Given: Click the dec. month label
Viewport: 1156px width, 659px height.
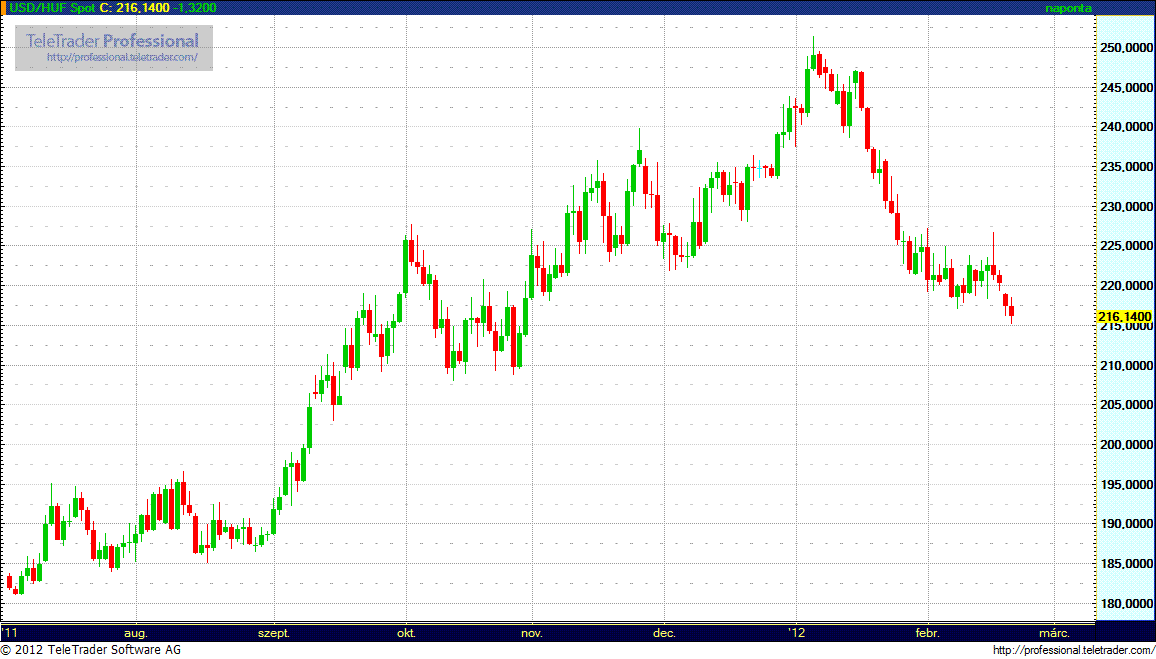Looking at the screenshot, I should pos(664,632).
